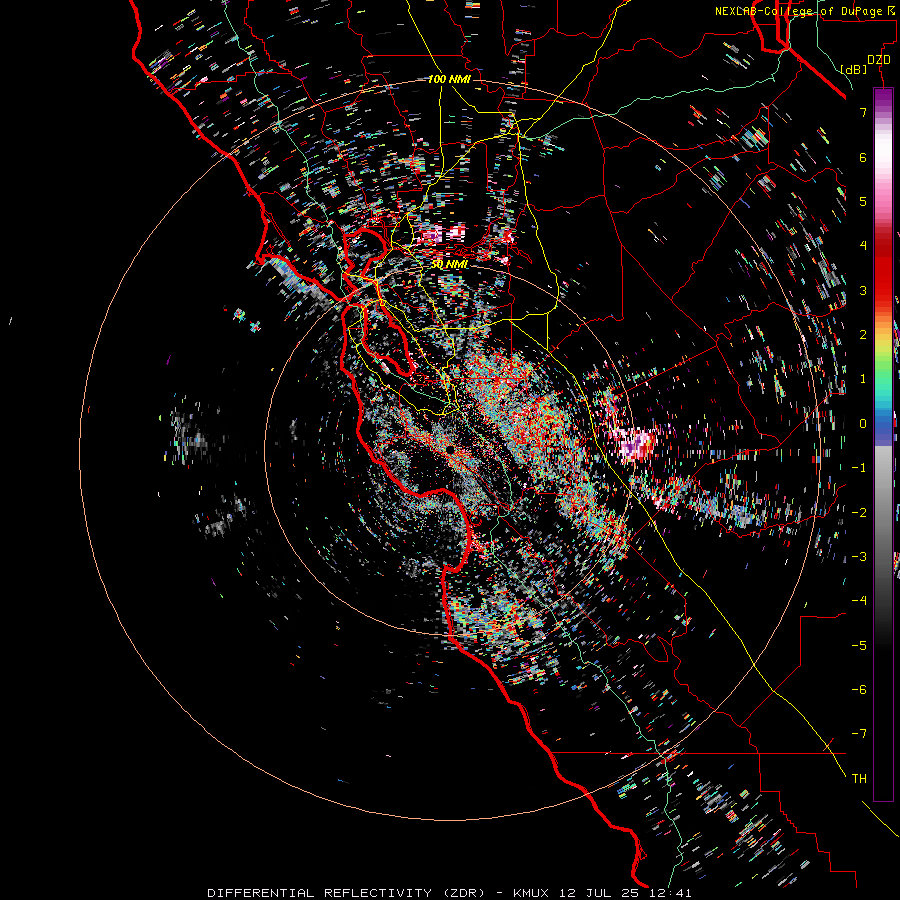This screenshot has width=900, height=900.
Task: Click the DZD product label
Action: [879, 60]
